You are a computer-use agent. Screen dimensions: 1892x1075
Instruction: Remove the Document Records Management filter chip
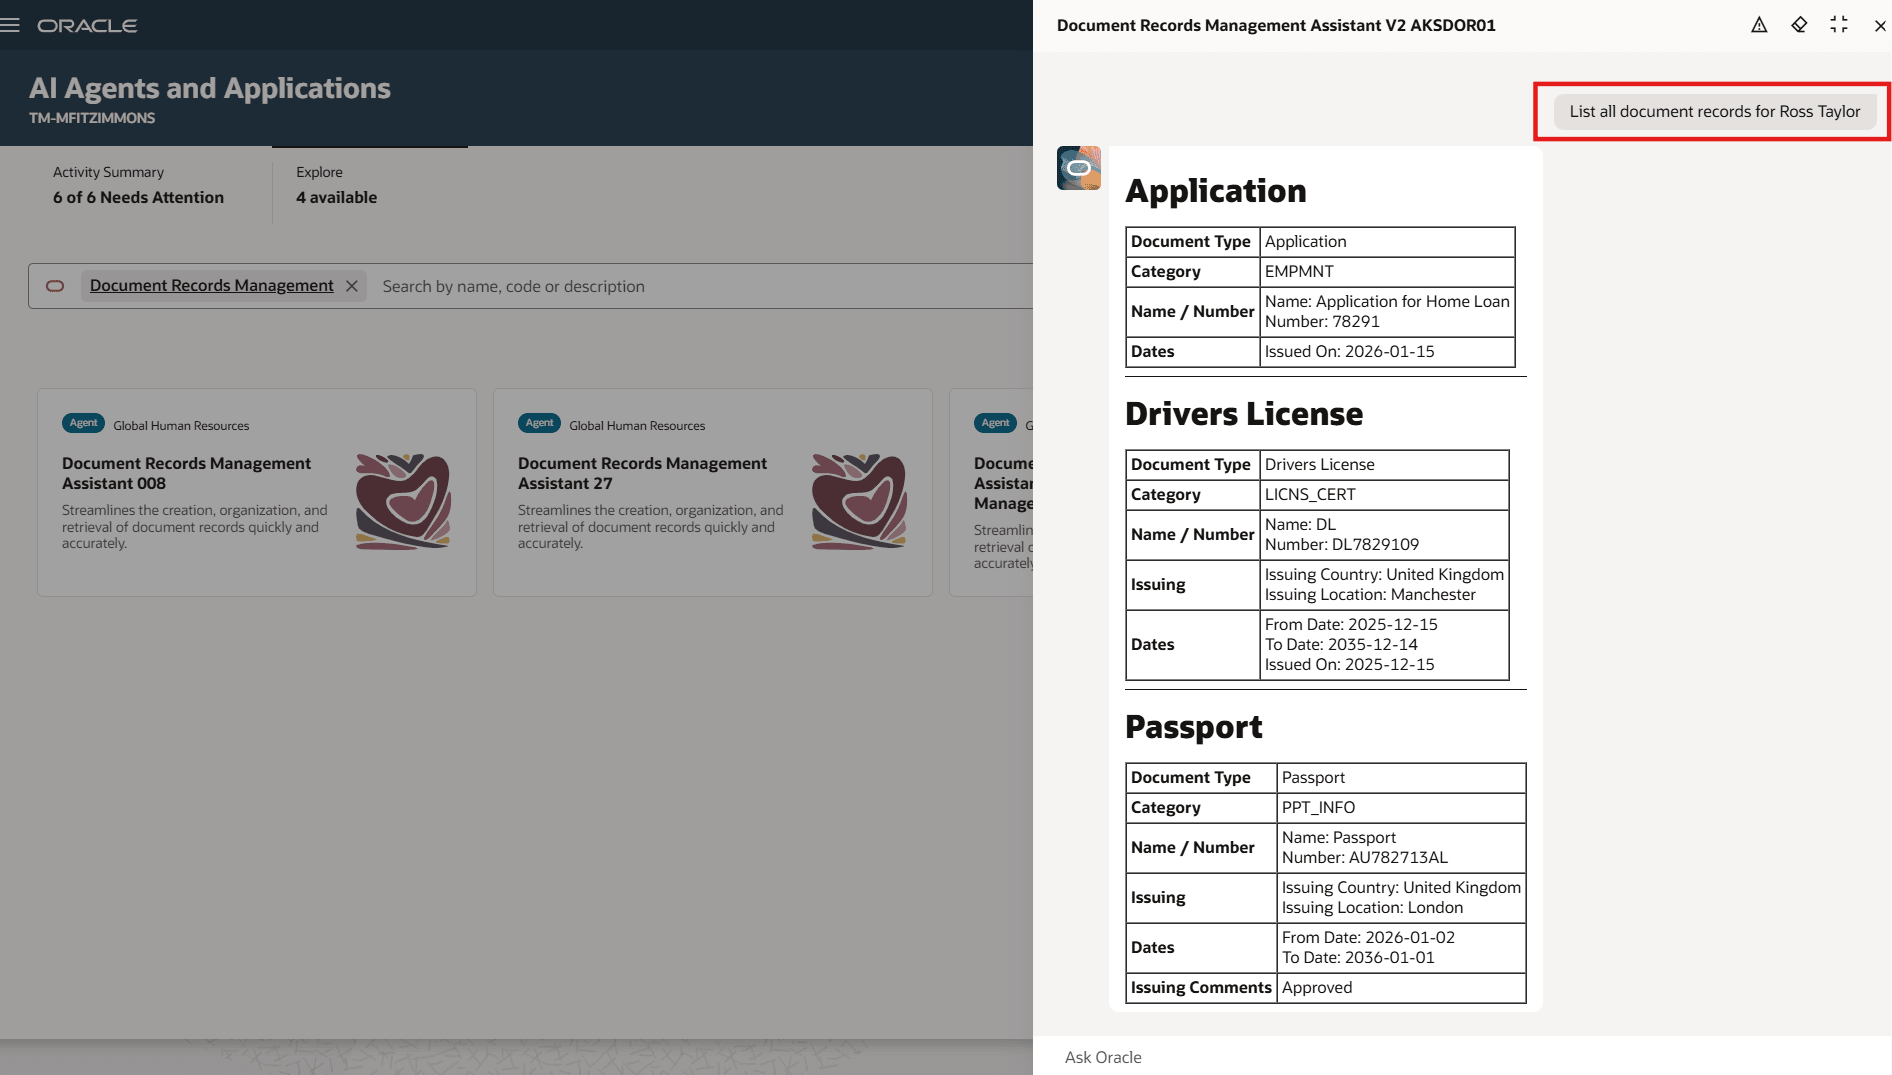coord(352,285)
